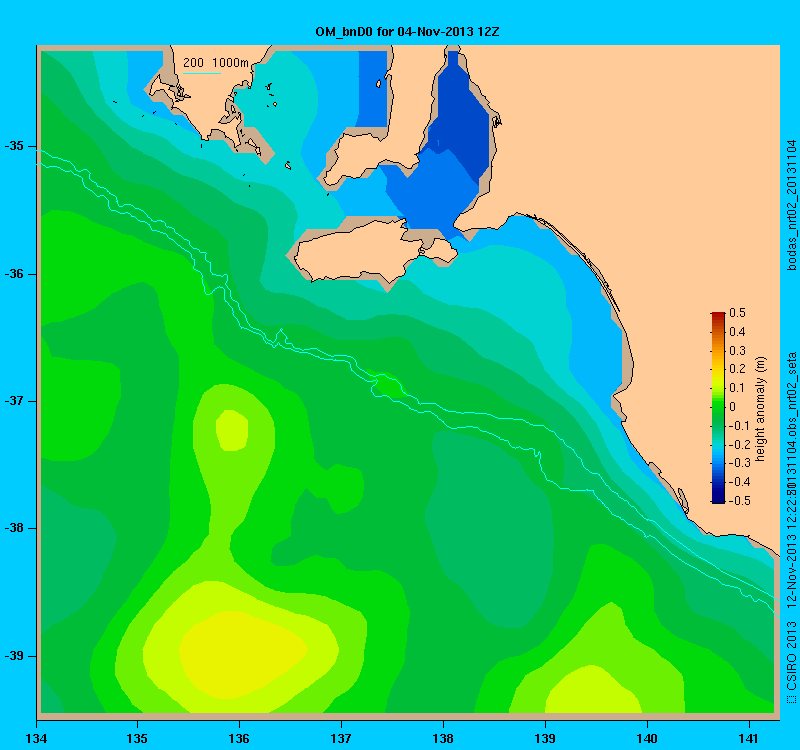
Task: Click the 'bodas_nrt02_20131104' side label
Action: [791, 205]
